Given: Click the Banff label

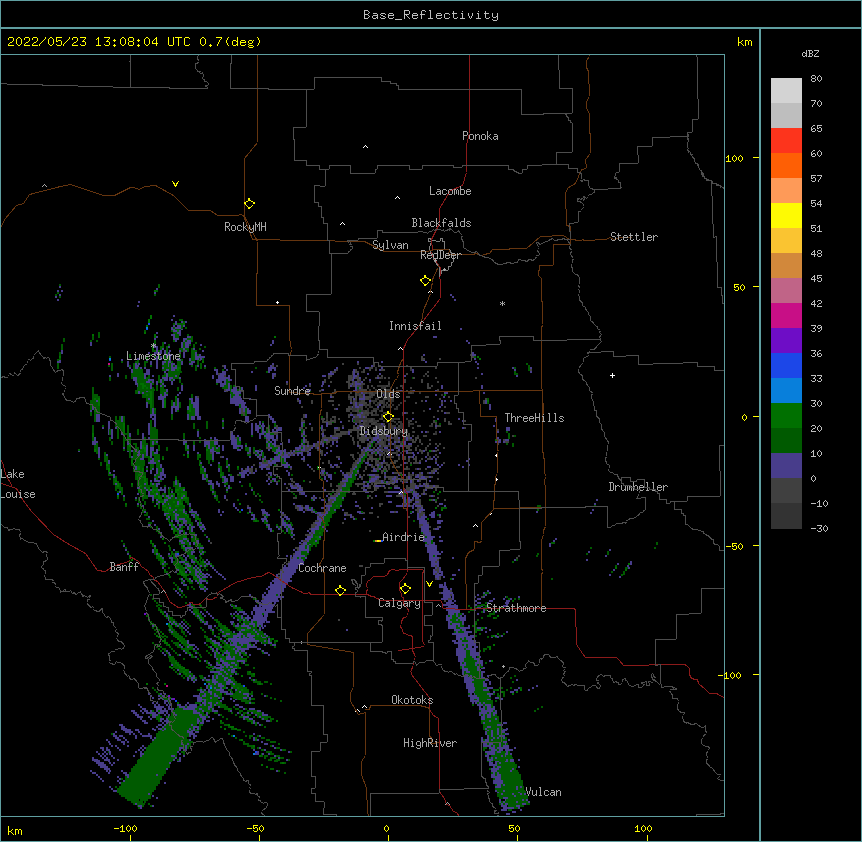Looking at the screenshot, I should (124, 567).
